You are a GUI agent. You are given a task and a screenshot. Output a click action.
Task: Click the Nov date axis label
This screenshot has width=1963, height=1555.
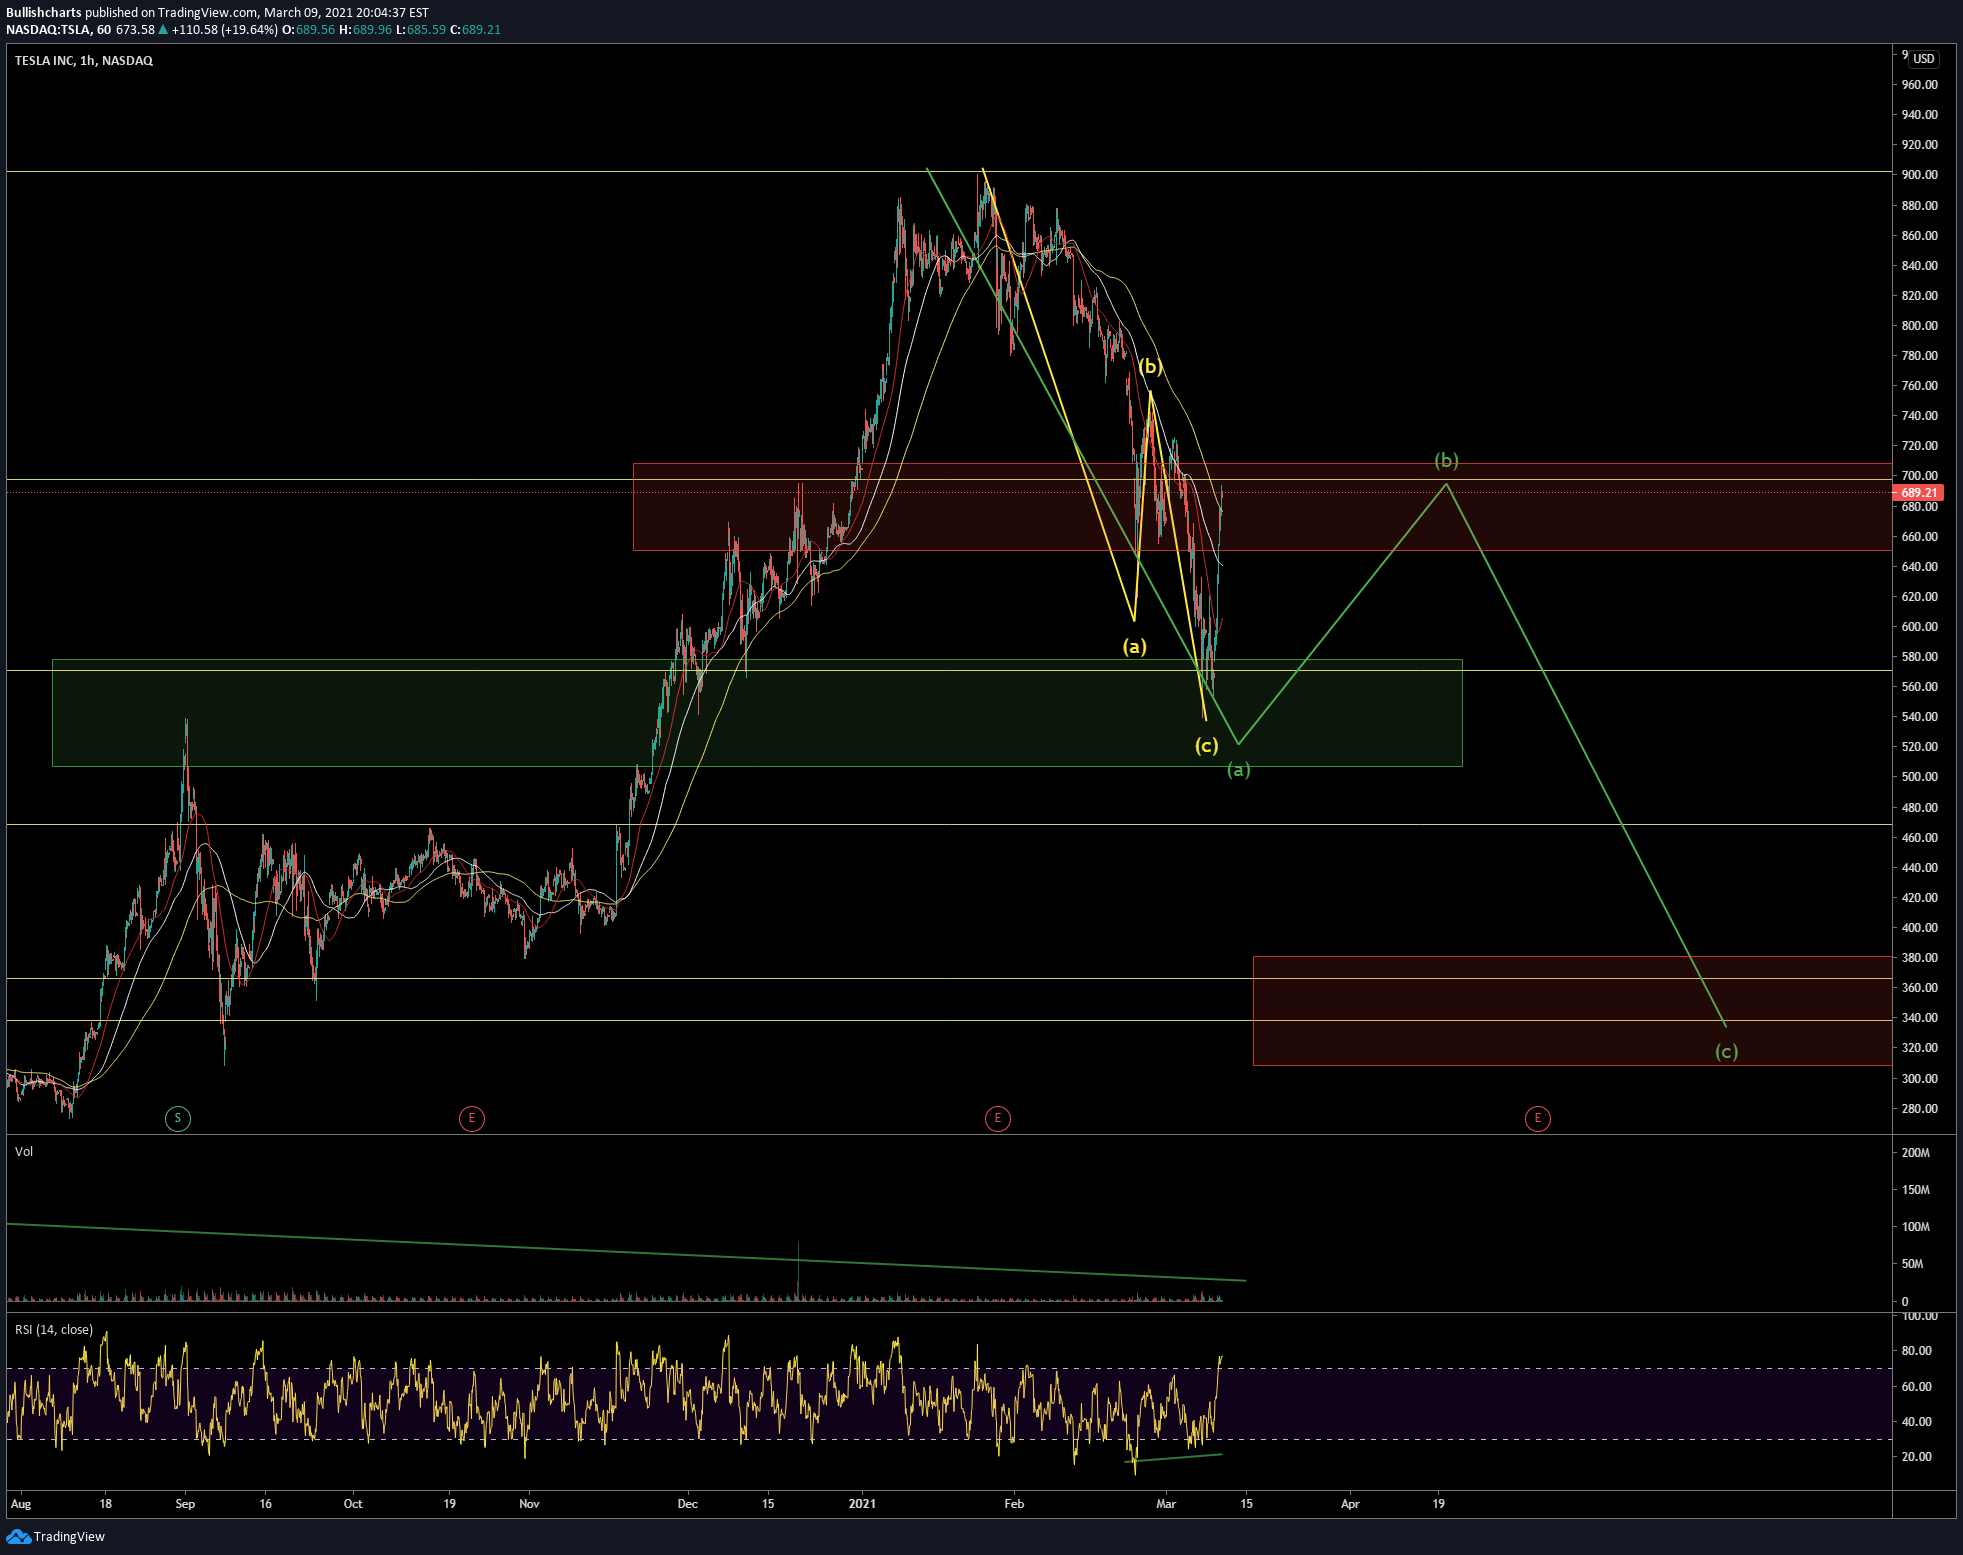(x=529, y=1503)
